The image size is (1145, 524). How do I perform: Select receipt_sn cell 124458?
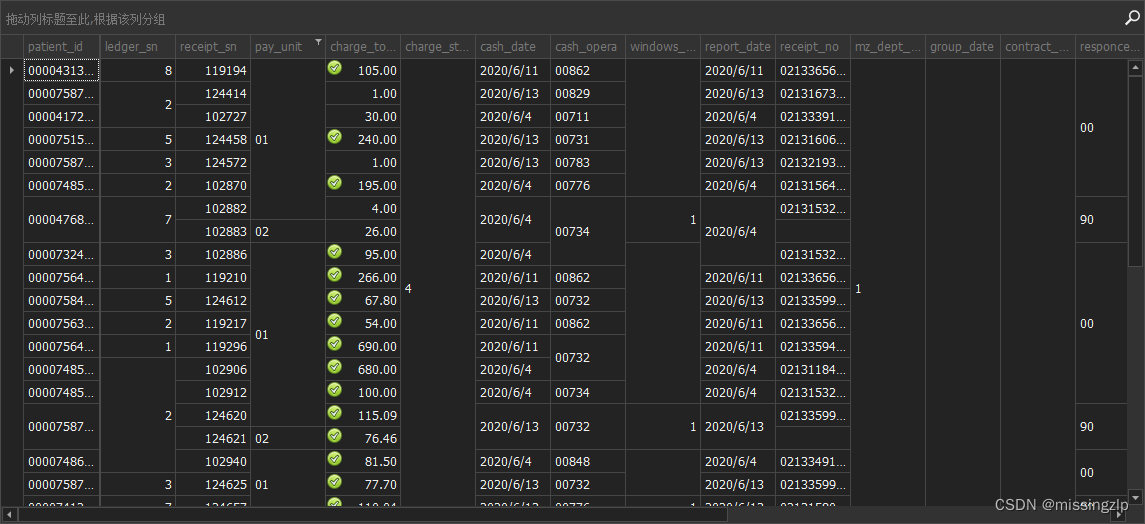[212, 139]
